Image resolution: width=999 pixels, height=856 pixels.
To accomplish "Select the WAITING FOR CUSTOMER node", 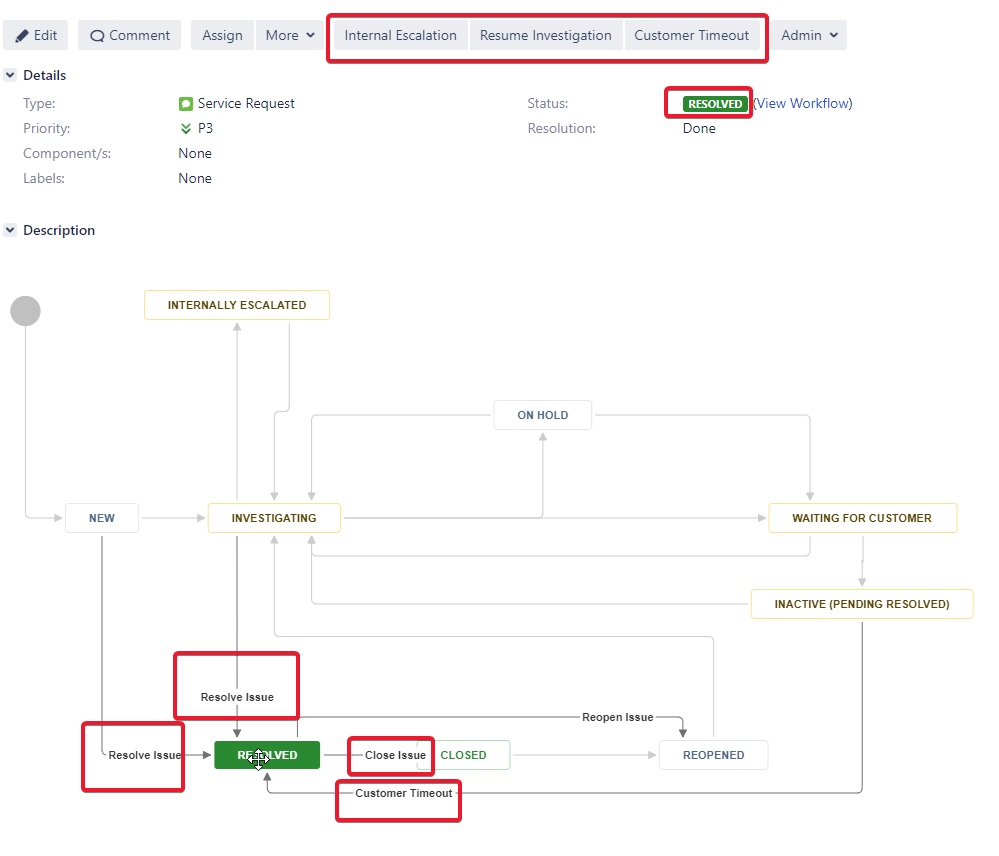I will tap(862, 518).
